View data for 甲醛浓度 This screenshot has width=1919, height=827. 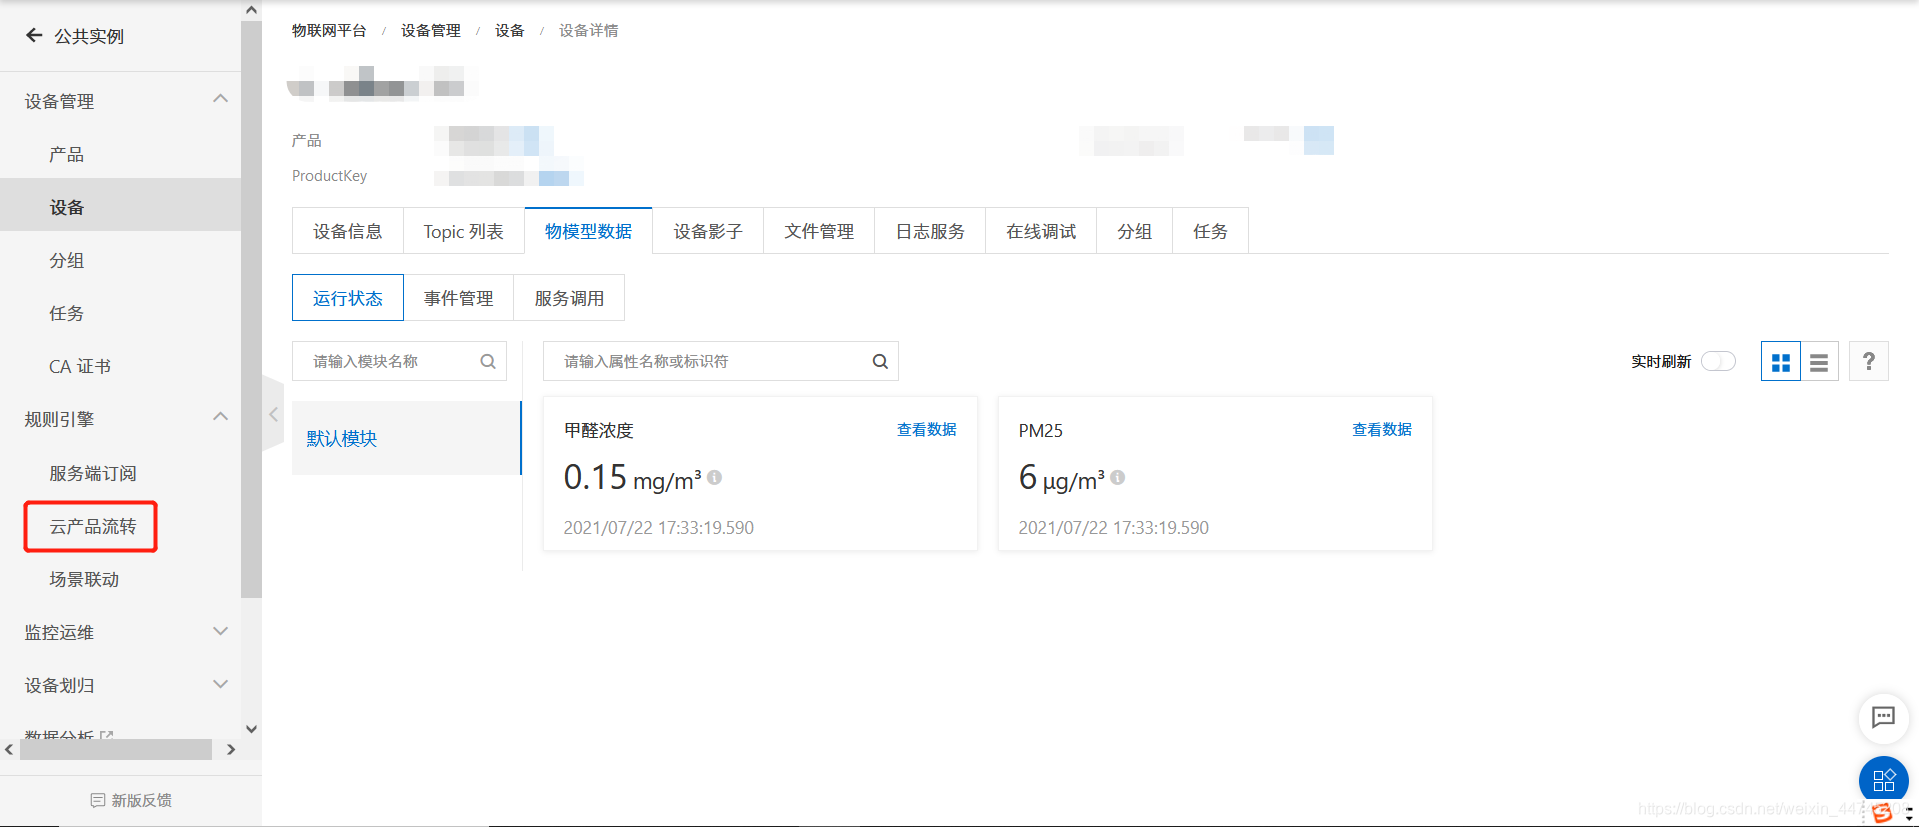click(x=927, y=429)
